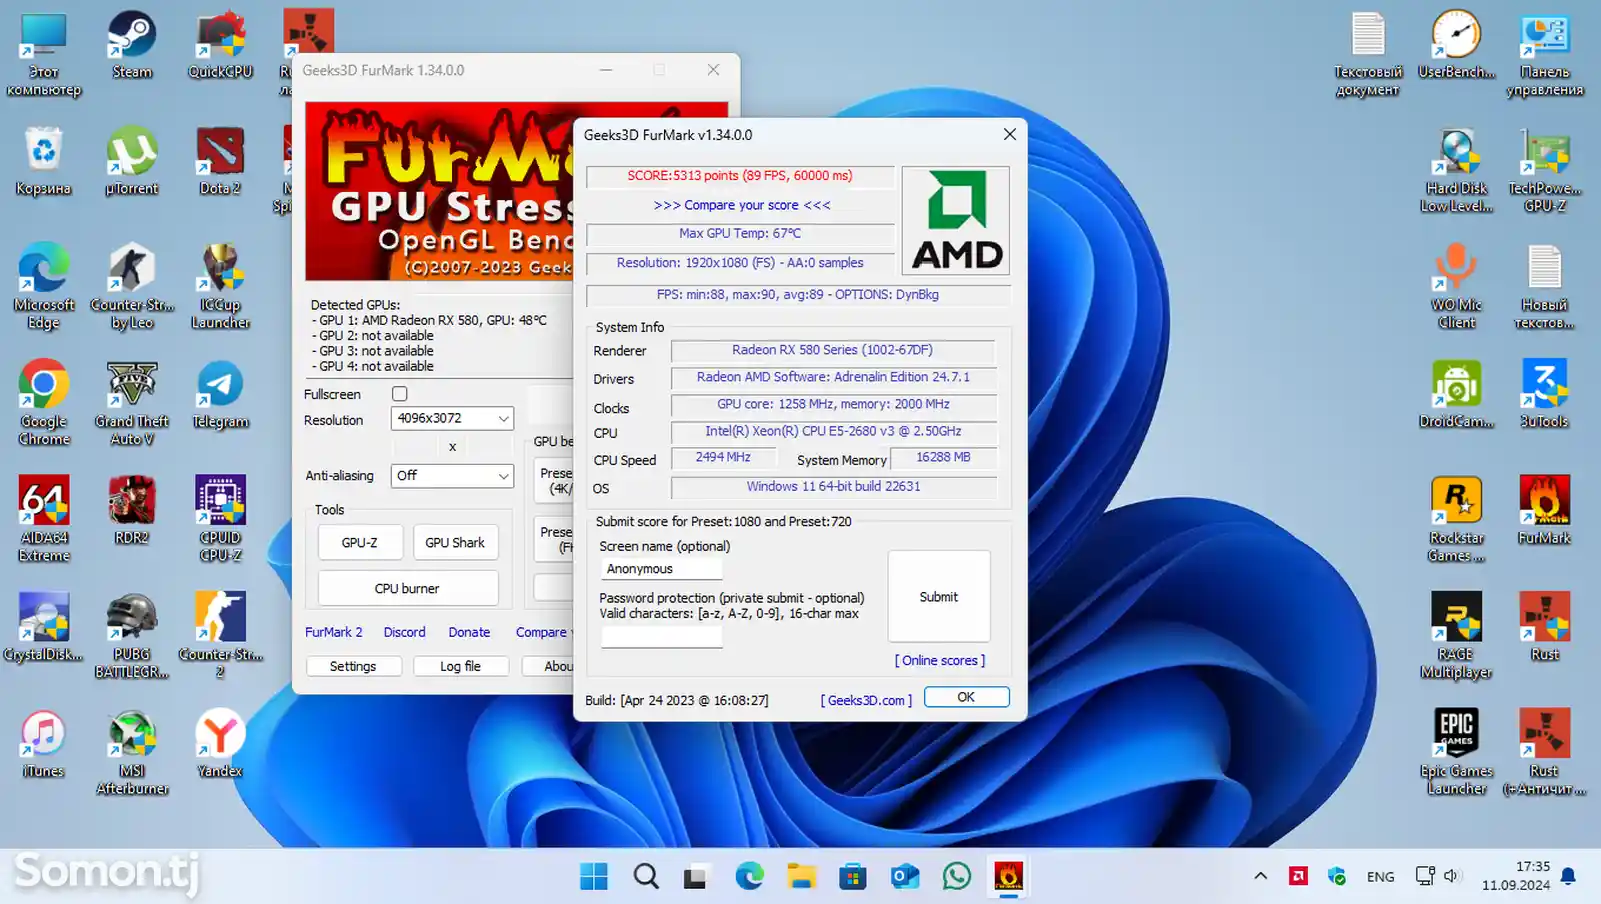The image size is (1601, 904).
Task: Open FurMark Settings button
Action: [x=353, y=666]
